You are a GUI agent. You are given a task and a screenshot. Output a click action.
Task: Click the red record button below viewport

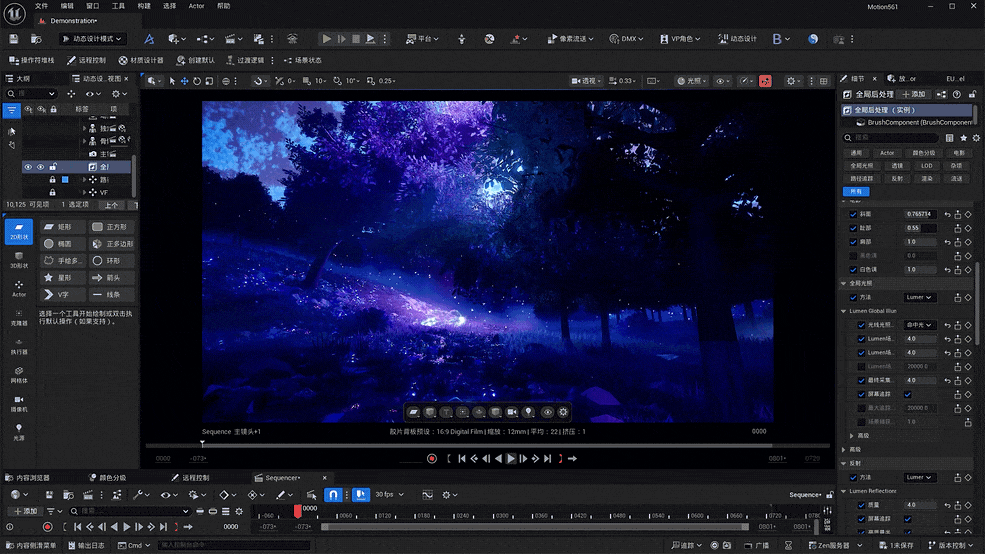[x=432, y=459]
